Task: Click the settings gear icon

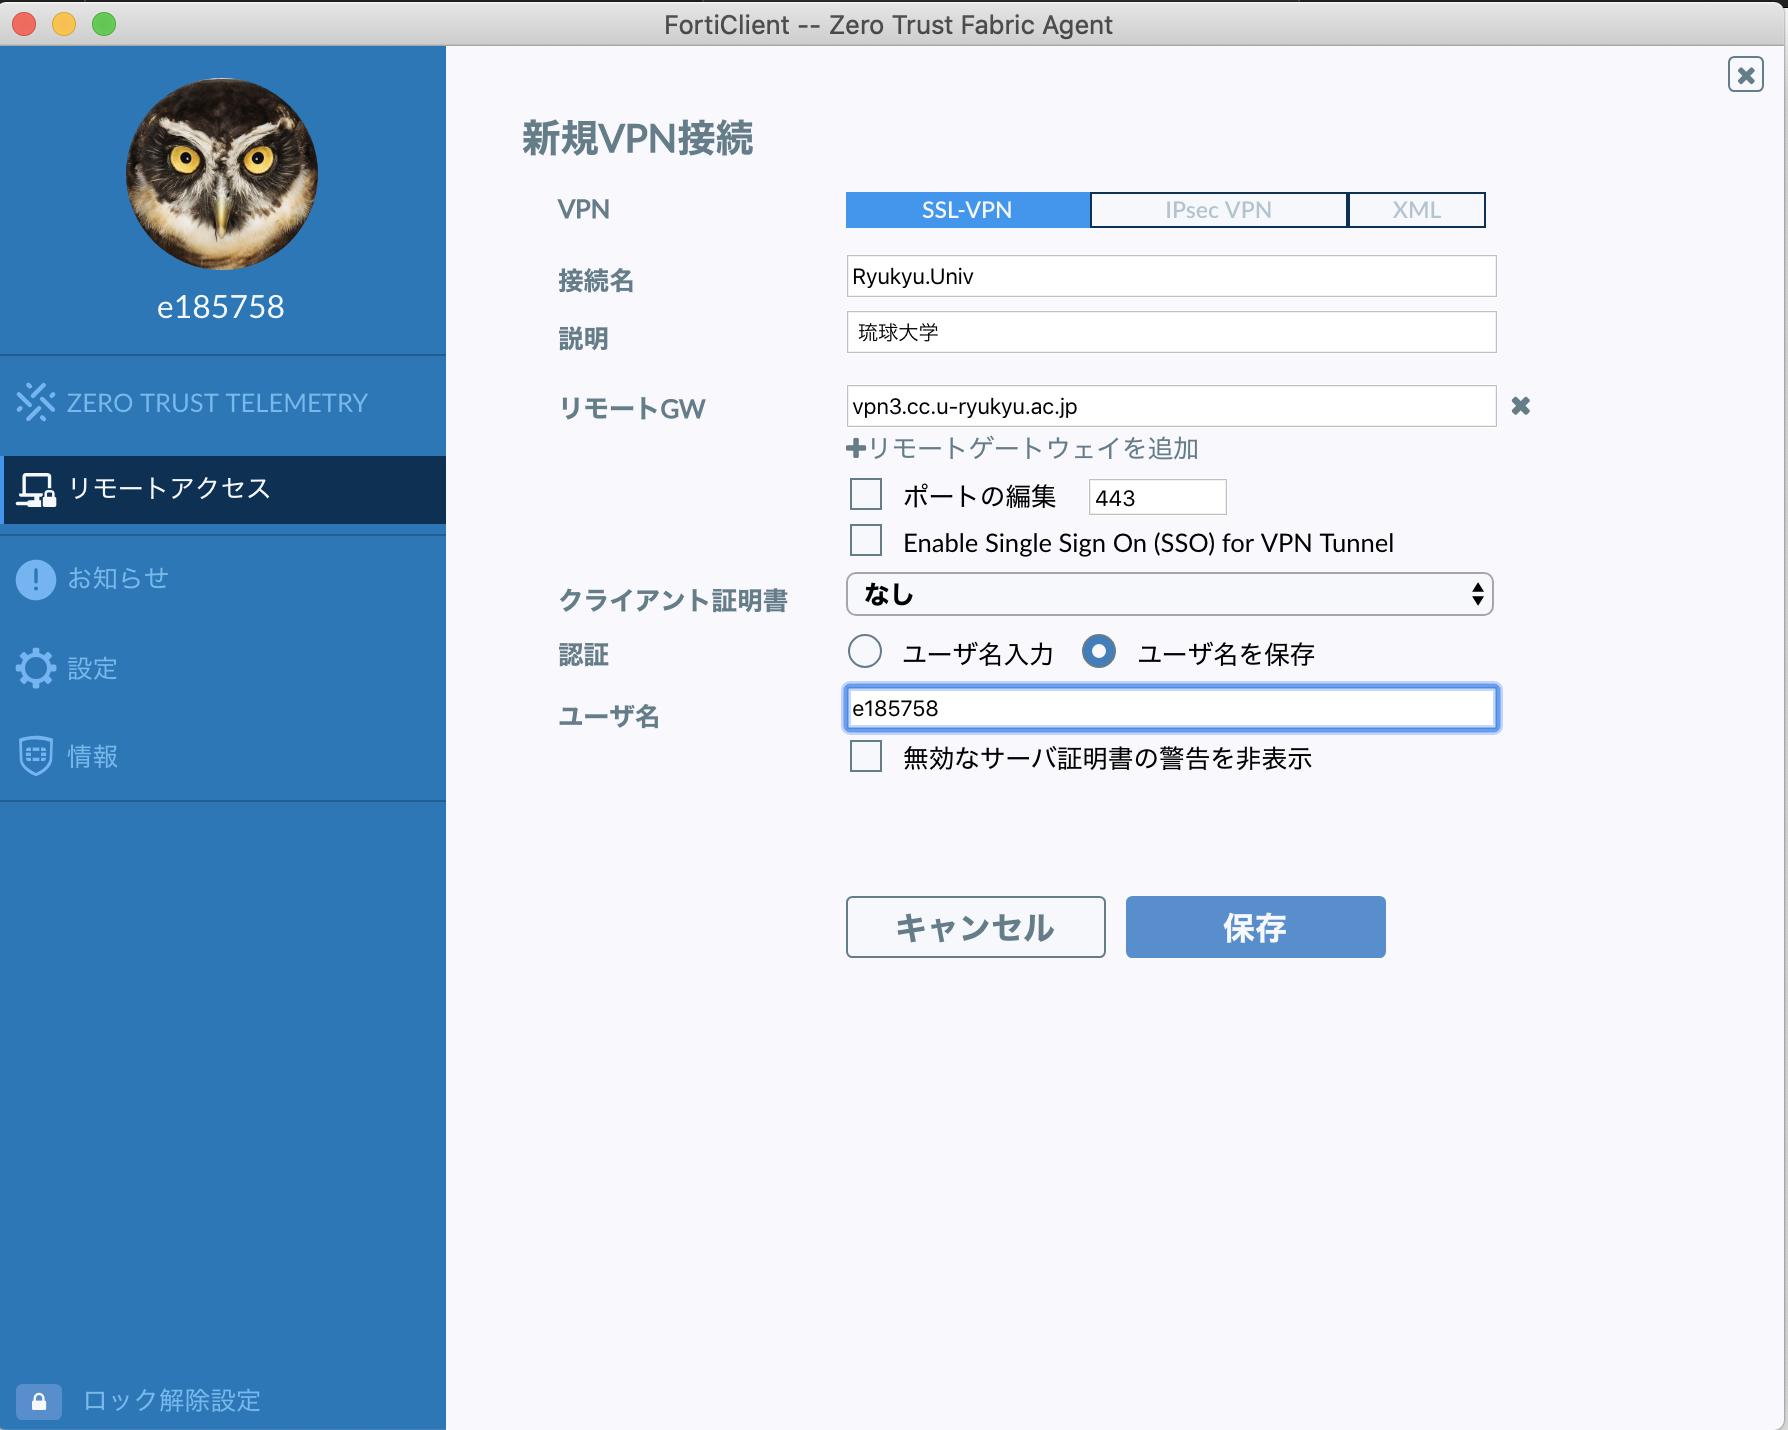Action: [36, 668]
